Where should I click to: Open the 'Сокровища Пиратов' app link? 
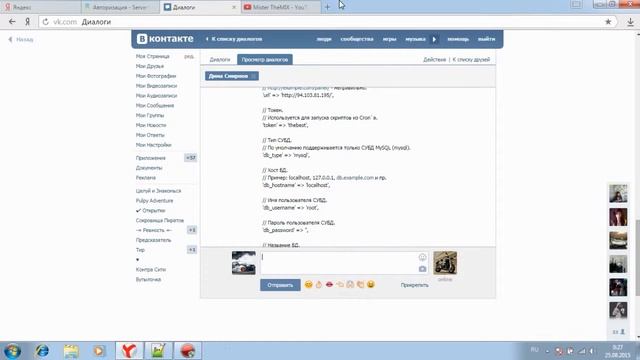[160, 220]
